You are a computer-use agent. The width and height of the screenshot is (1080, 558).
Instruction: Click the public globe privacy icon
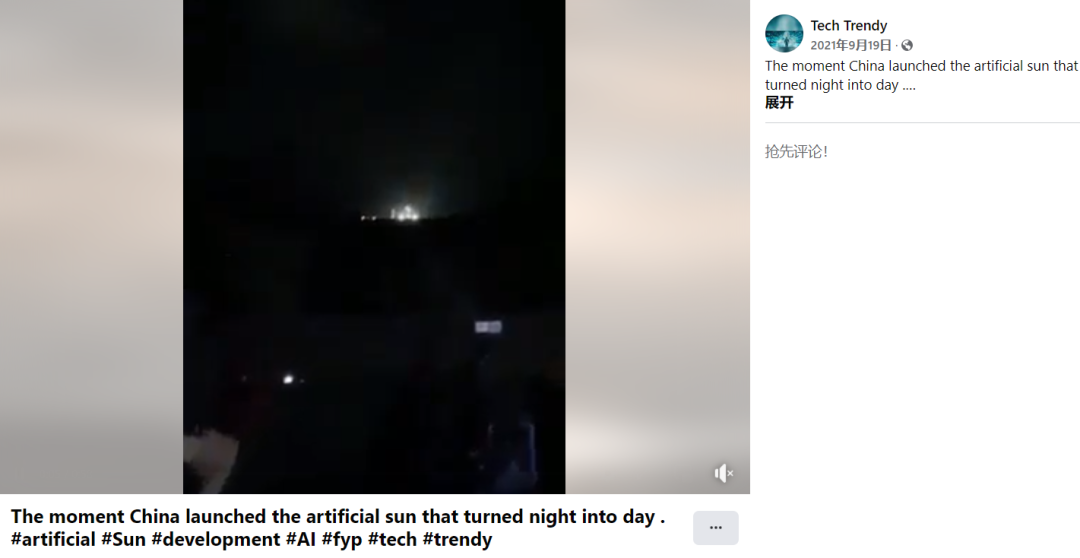907,45
